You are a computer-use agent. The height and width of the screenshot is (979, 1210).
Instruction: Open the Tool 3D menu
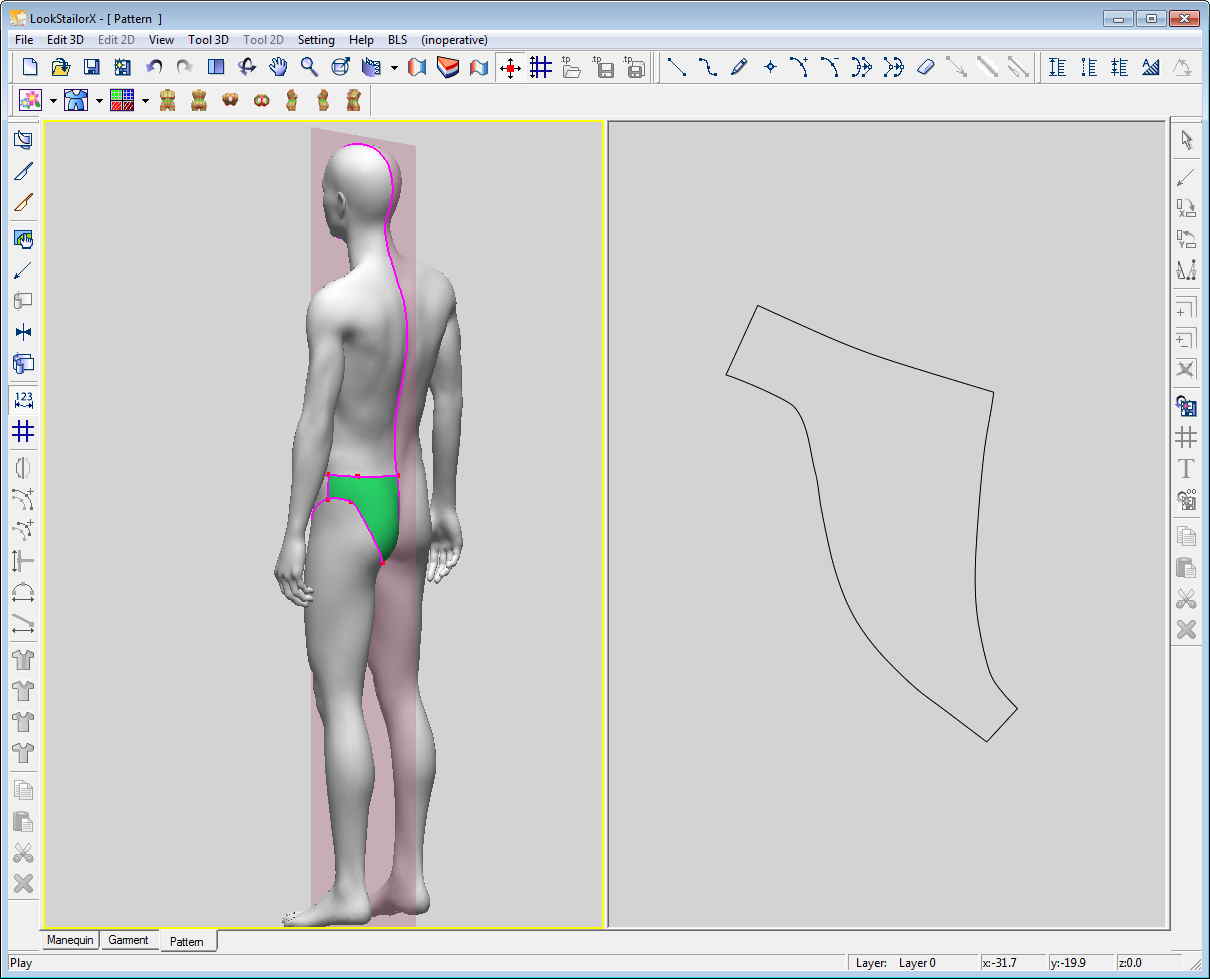[x=208, y=40]
